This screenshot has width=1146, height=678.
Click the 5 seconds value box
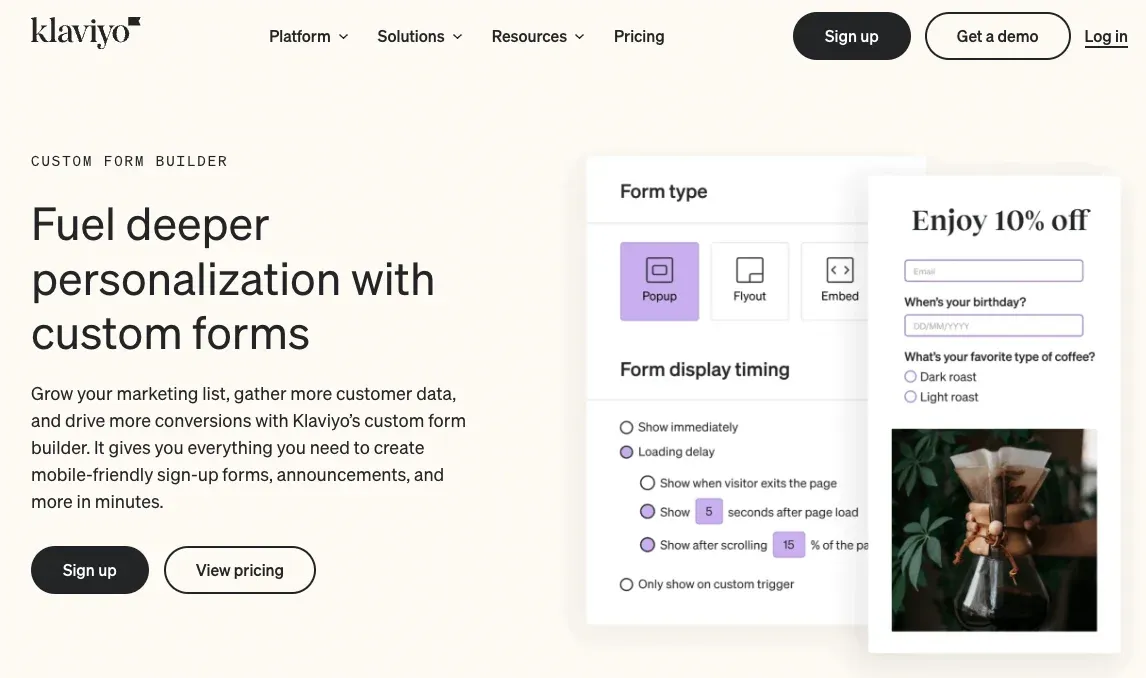(709, 511)
